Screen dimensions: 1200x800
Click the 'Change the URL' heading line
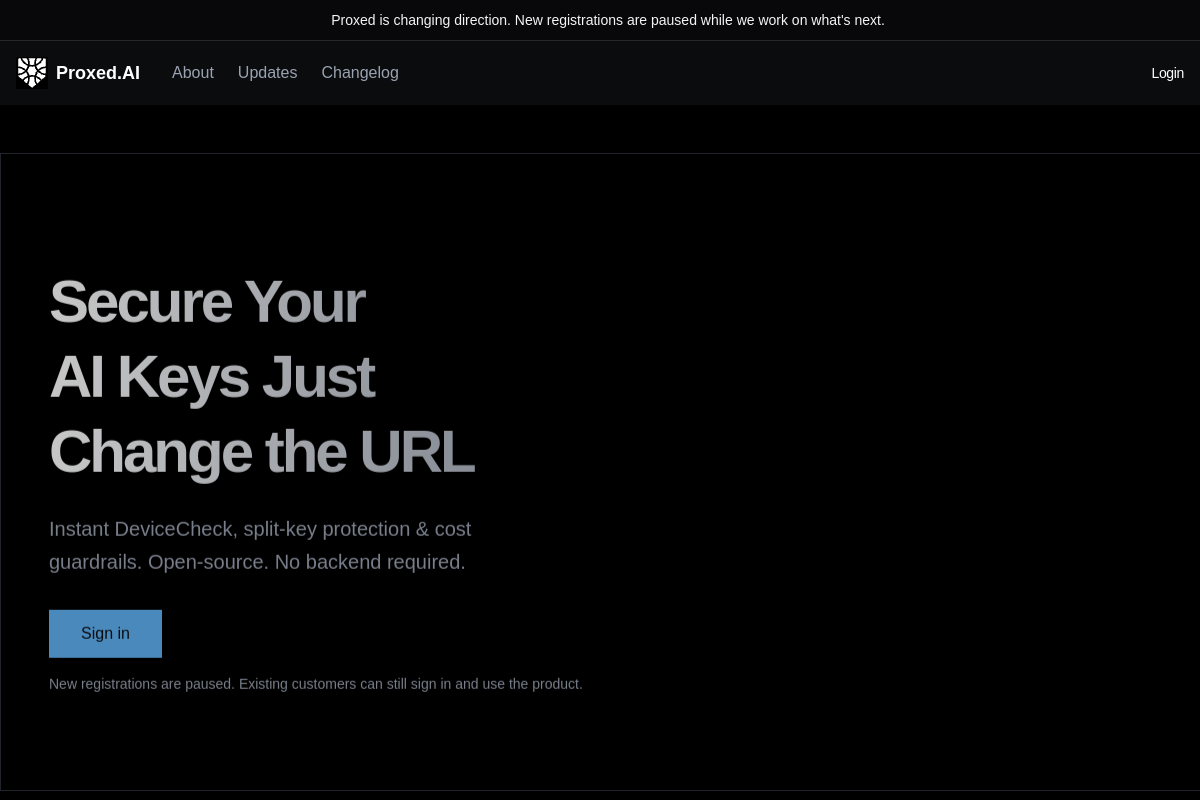(x=262, y=452)
